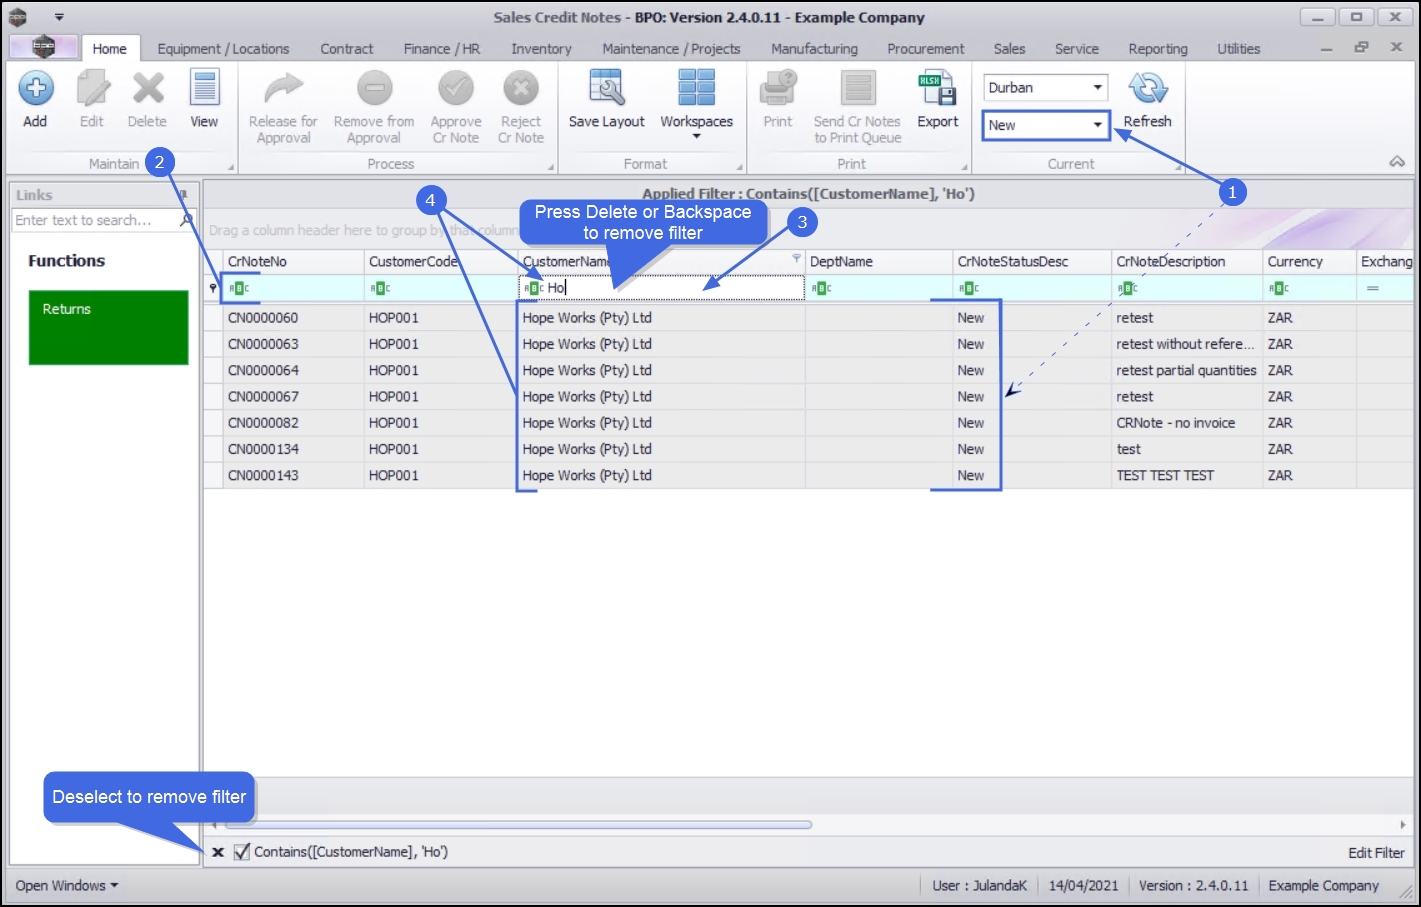Sort by the DeptName column header
The width and height of the screenshot is (1421, 907).
coord(879,261)
